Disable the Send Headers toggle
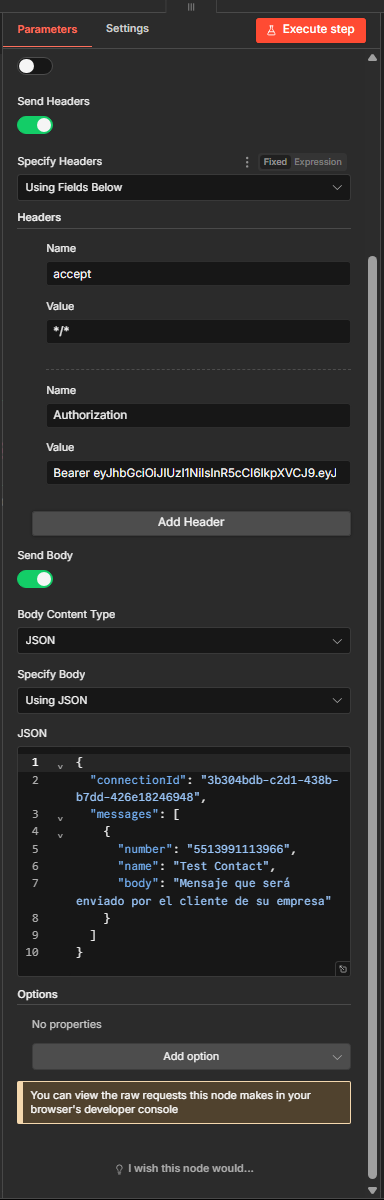 coord(35,125)
